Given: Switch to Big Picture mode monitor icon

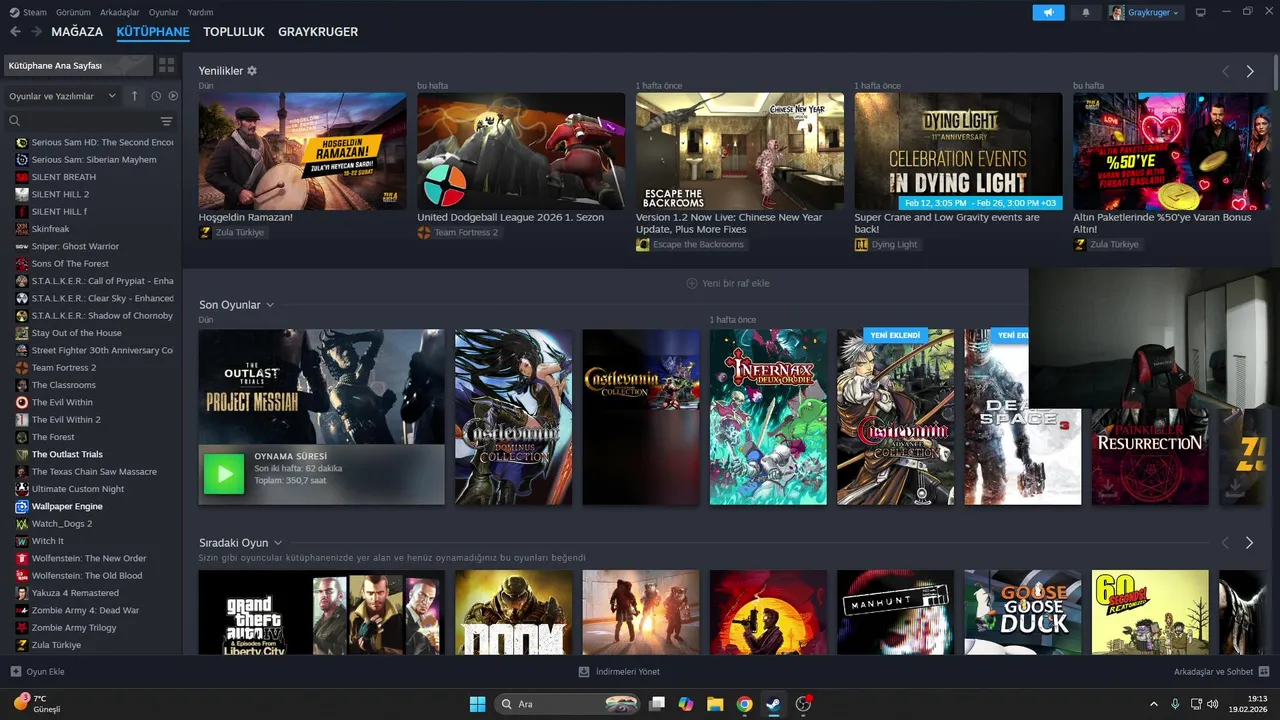Looking at the screenshot, I should [x=1201, y=12].
